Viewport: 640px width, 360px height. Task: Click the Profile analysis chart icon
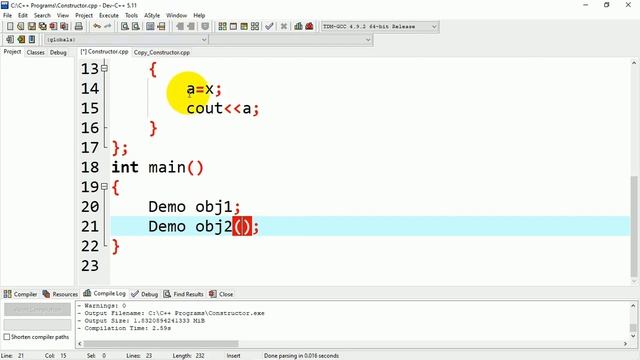click(x=298, y=27)
